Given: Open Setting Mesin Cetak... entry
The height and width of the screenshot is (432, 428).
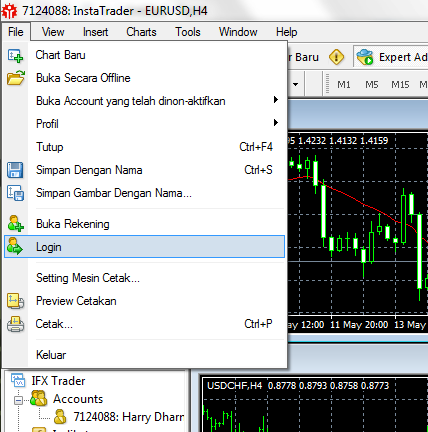Looking at the screenshot, I should point(145,278).
